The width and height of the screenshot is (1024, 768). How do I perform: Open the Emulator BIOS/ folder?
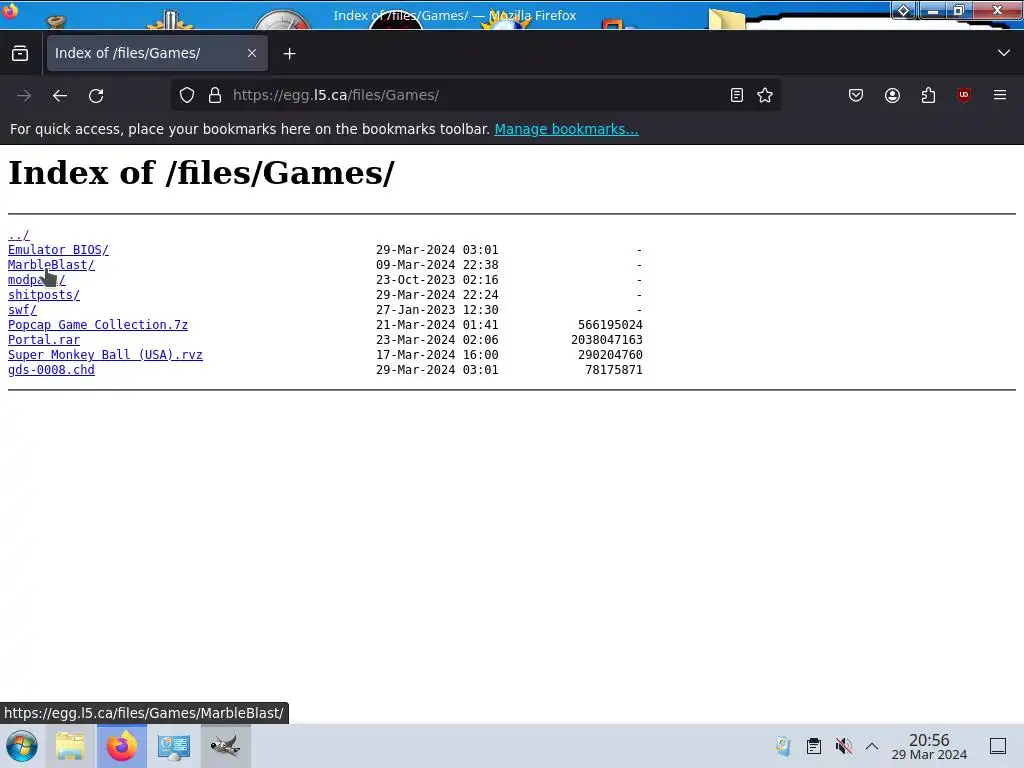(58, 249)
